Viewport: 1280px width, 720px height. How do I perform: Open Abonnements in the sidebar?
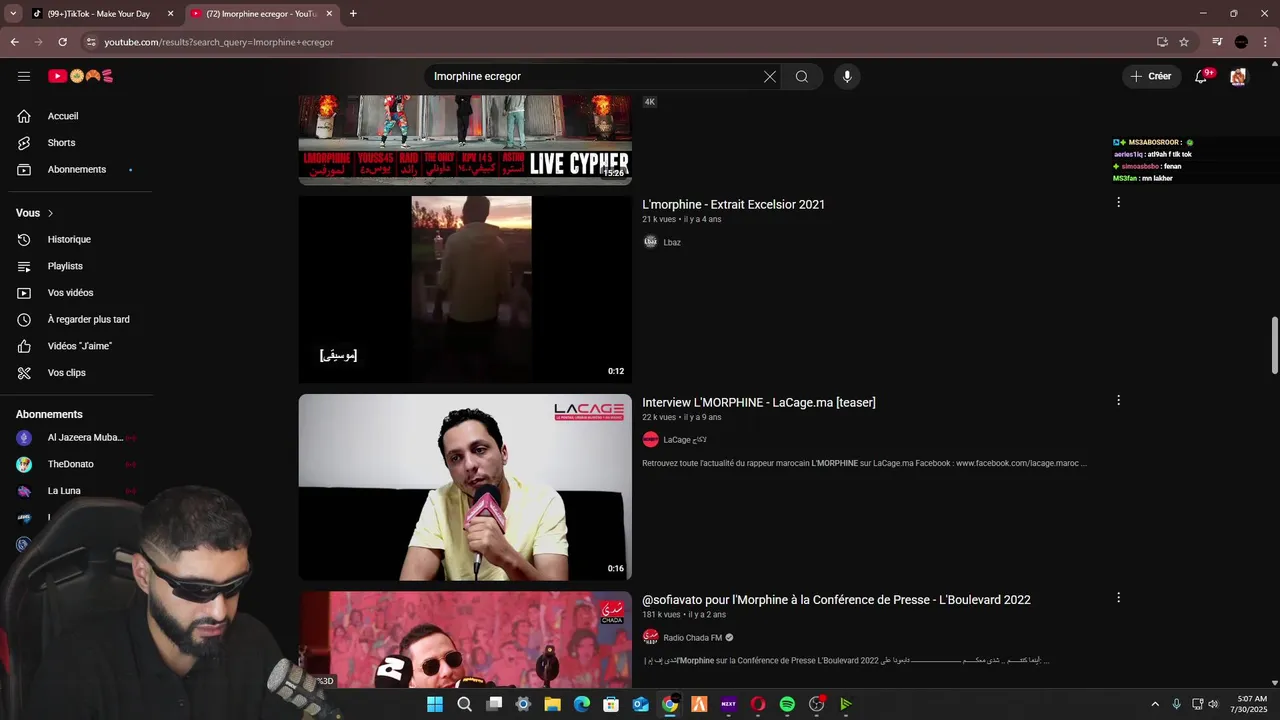76,170
